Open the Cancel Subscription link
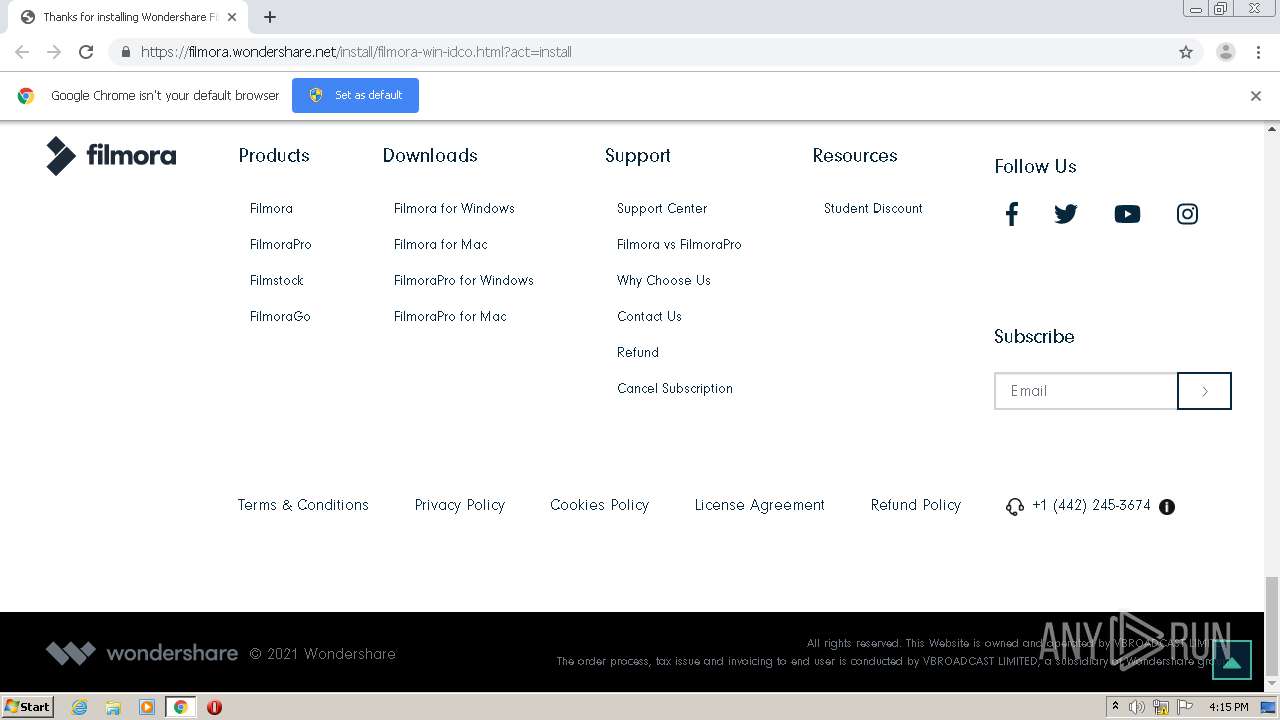 (x=675, y=389)
